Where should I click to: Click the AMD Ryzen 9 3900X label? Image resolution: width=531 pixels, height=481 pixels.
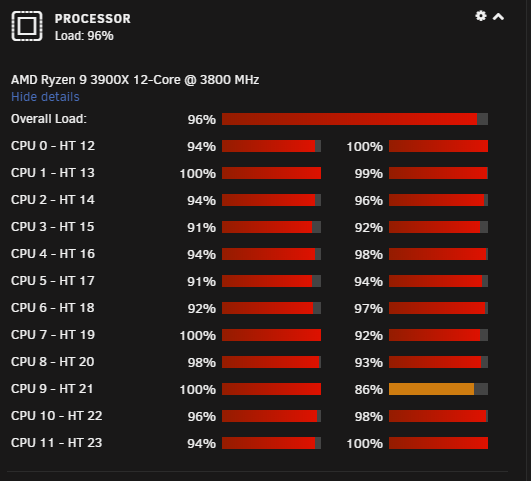point(135,80)
